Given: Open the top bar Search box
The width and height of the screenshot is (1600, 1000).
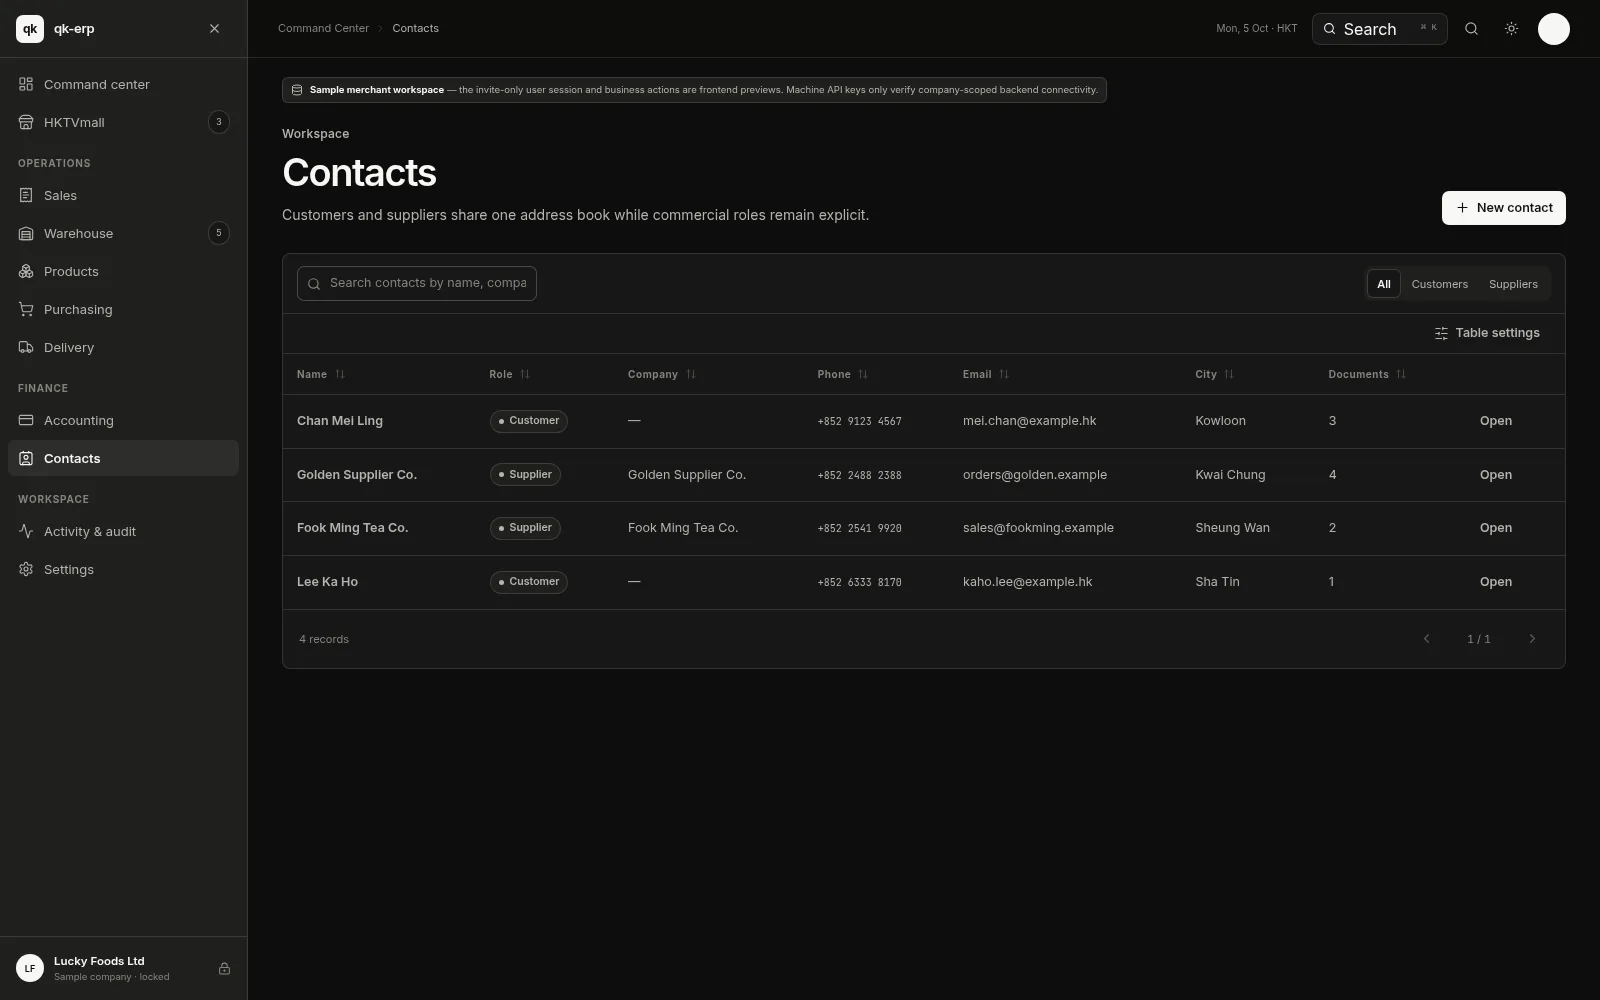Looking at the screenshot, I should (x=1379, y=29).
